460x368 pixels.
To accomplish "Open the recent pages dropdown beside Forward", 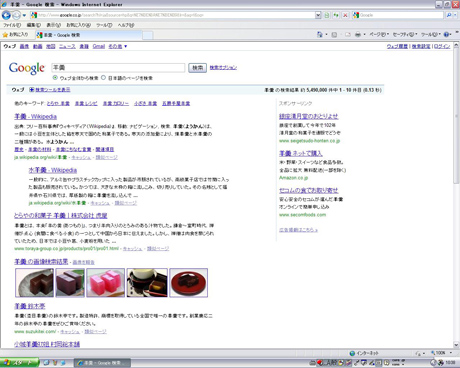I will tap(24, 15).
